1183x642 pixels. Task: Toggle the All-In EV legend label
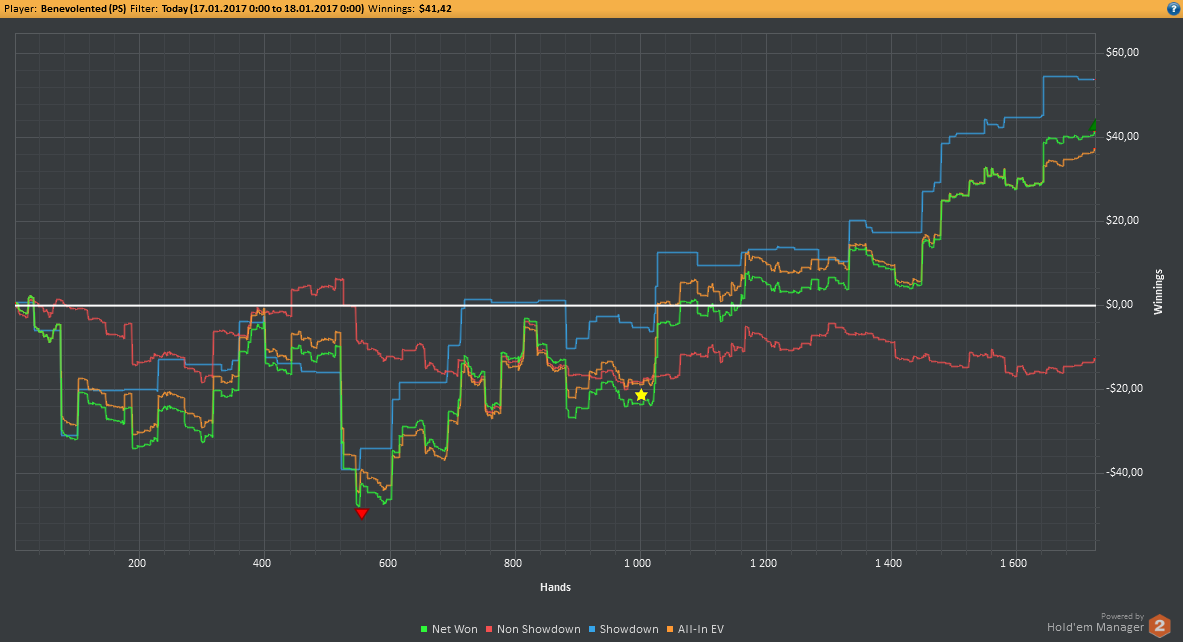[700, 629]
